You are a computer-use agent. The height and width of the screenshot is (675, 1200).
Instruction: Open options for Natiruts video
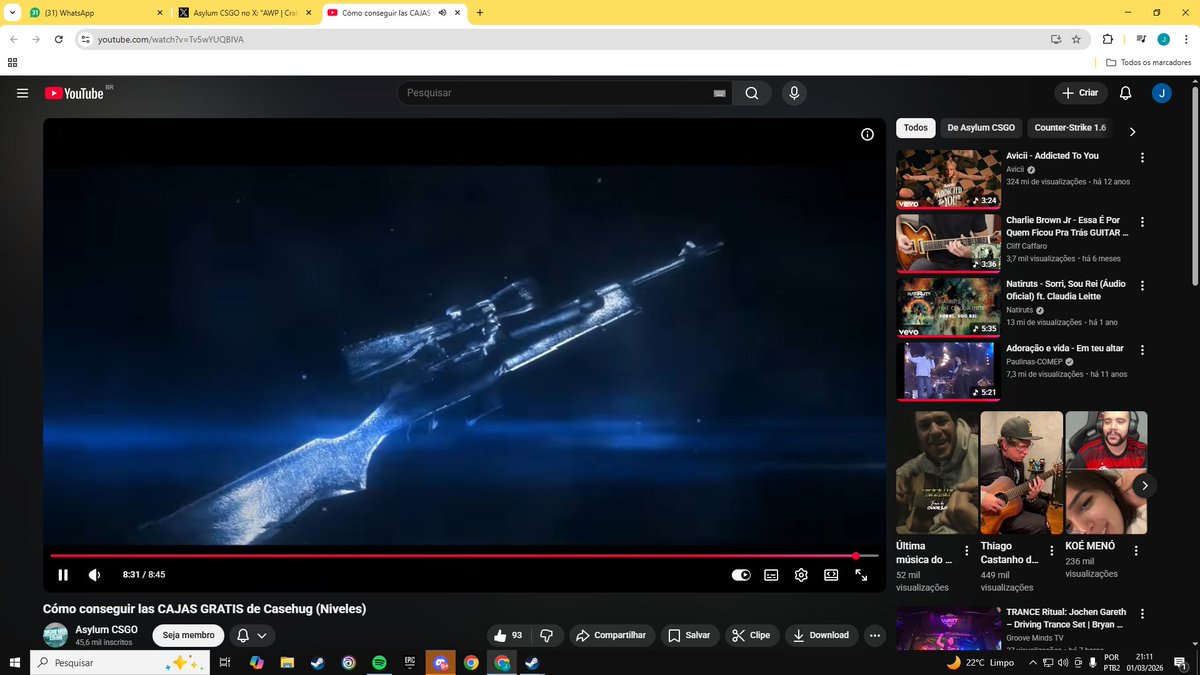(1142, 286)
